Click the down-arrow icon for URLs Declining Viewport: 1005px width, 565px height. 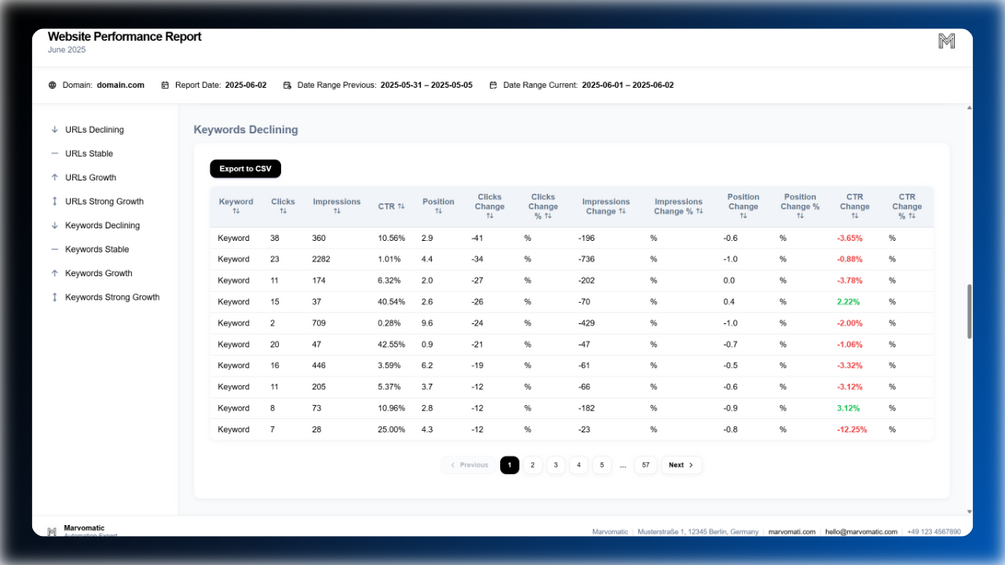tap(54, 129)
